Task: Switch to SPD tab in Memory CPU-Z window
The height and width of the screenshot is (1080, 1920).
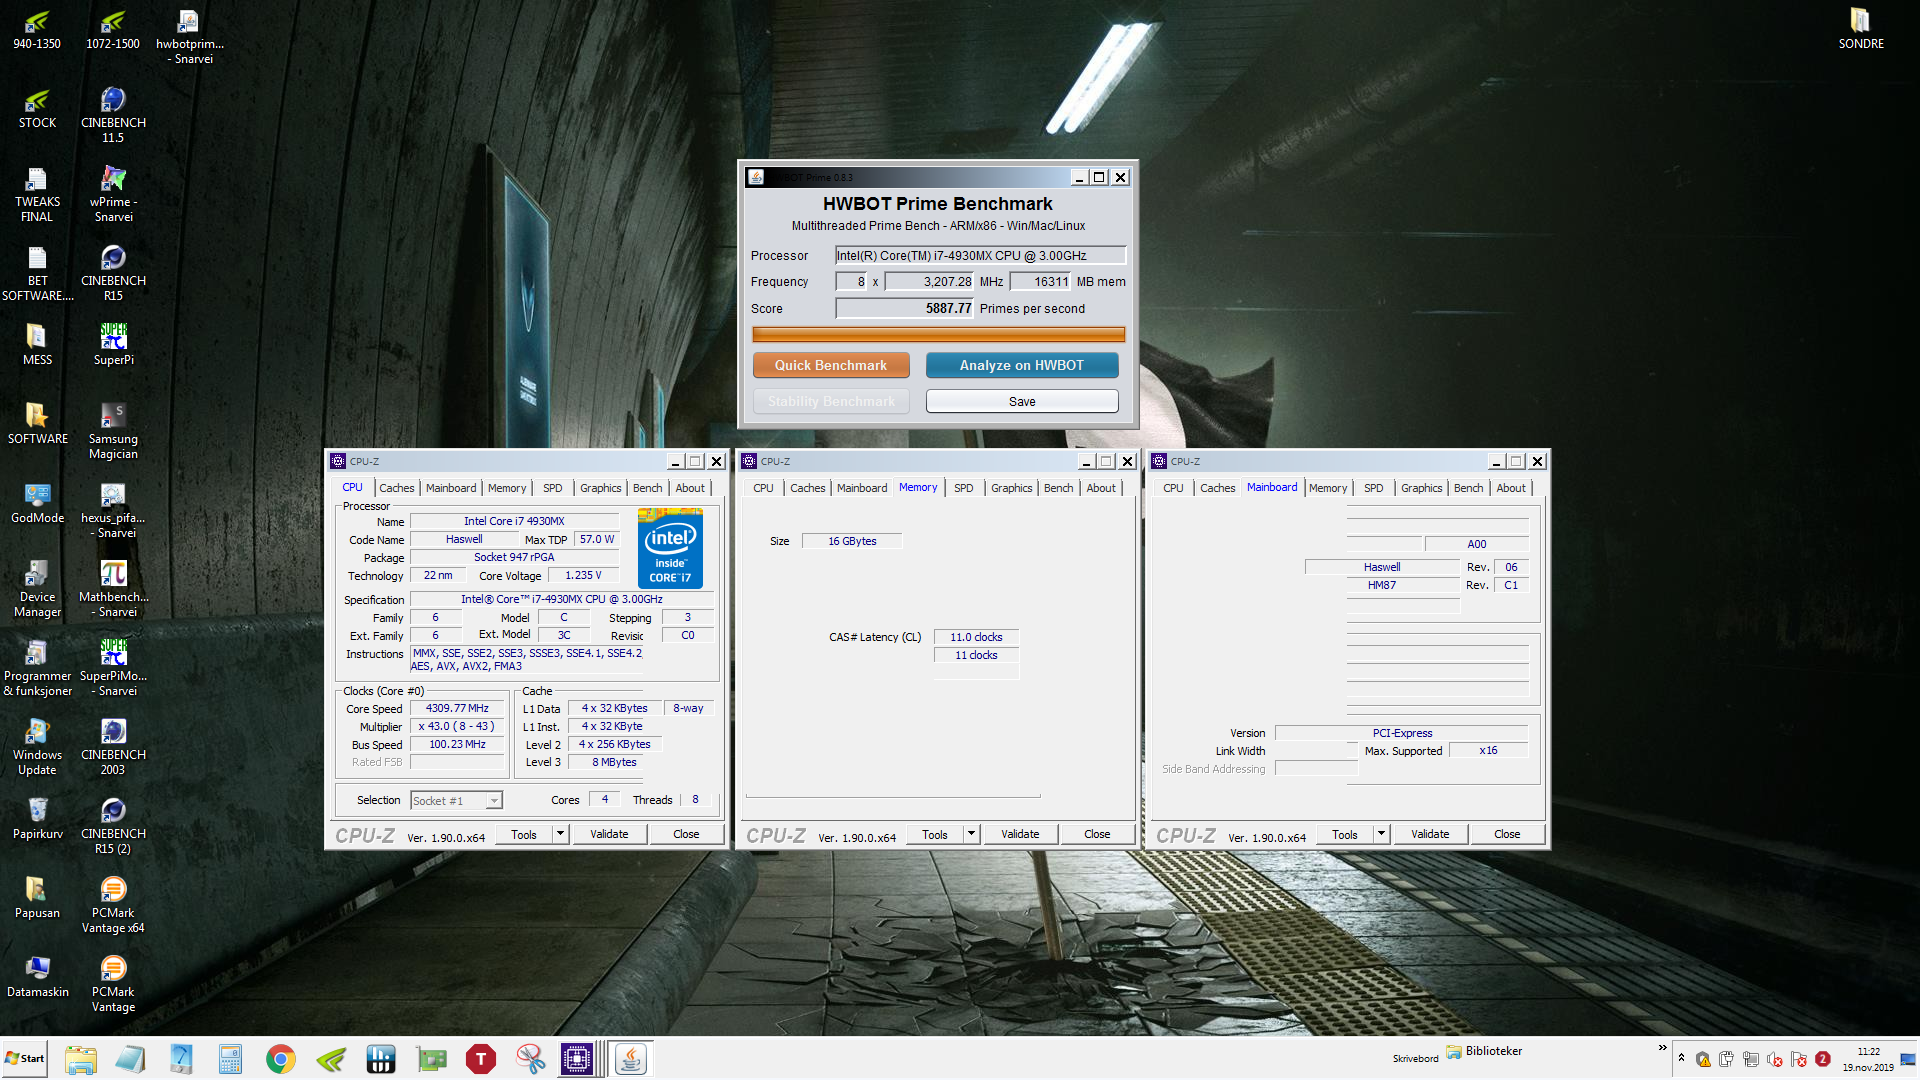Action: click(963, 488)
